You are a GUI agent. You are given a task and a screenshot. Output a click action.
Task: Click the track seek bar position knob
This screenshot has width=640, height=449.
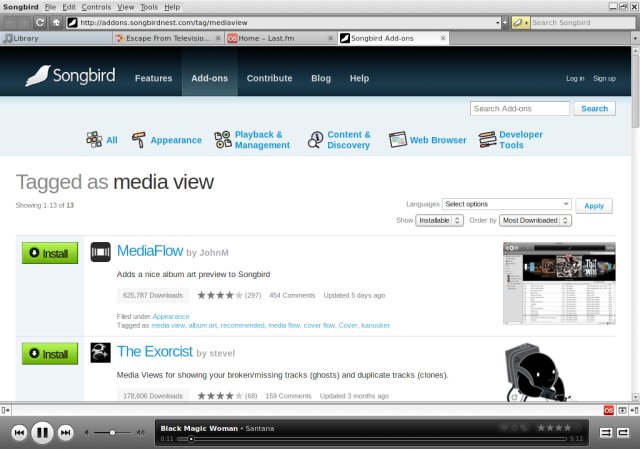tap(191, 439)
